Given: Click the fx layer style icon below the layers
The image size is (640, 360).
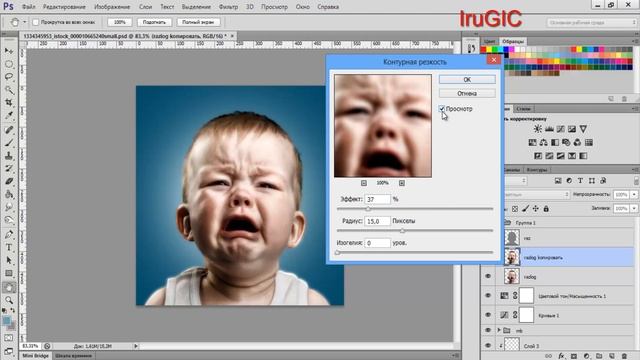Looking at the screenshot, I should (562, 356).
